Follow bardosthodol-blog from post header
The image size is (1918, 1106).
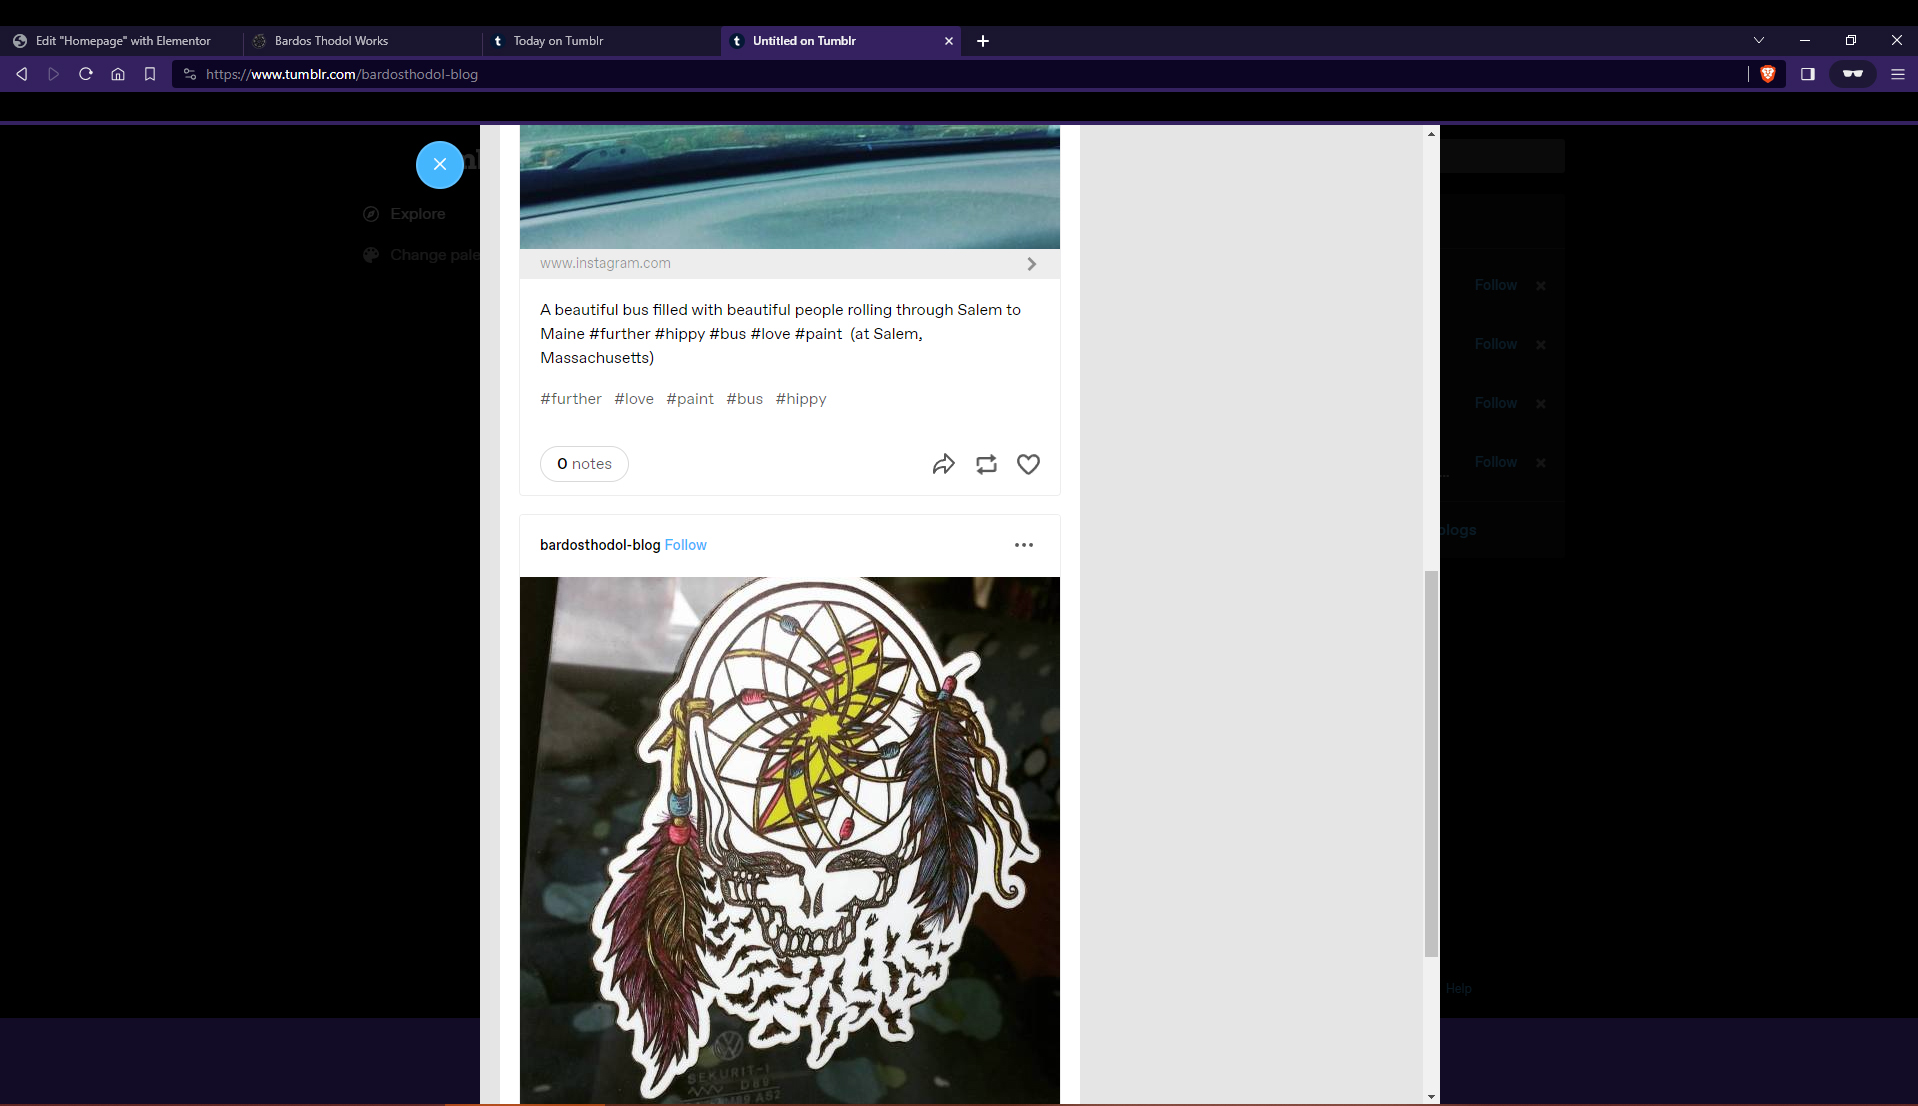coord(686,545)
